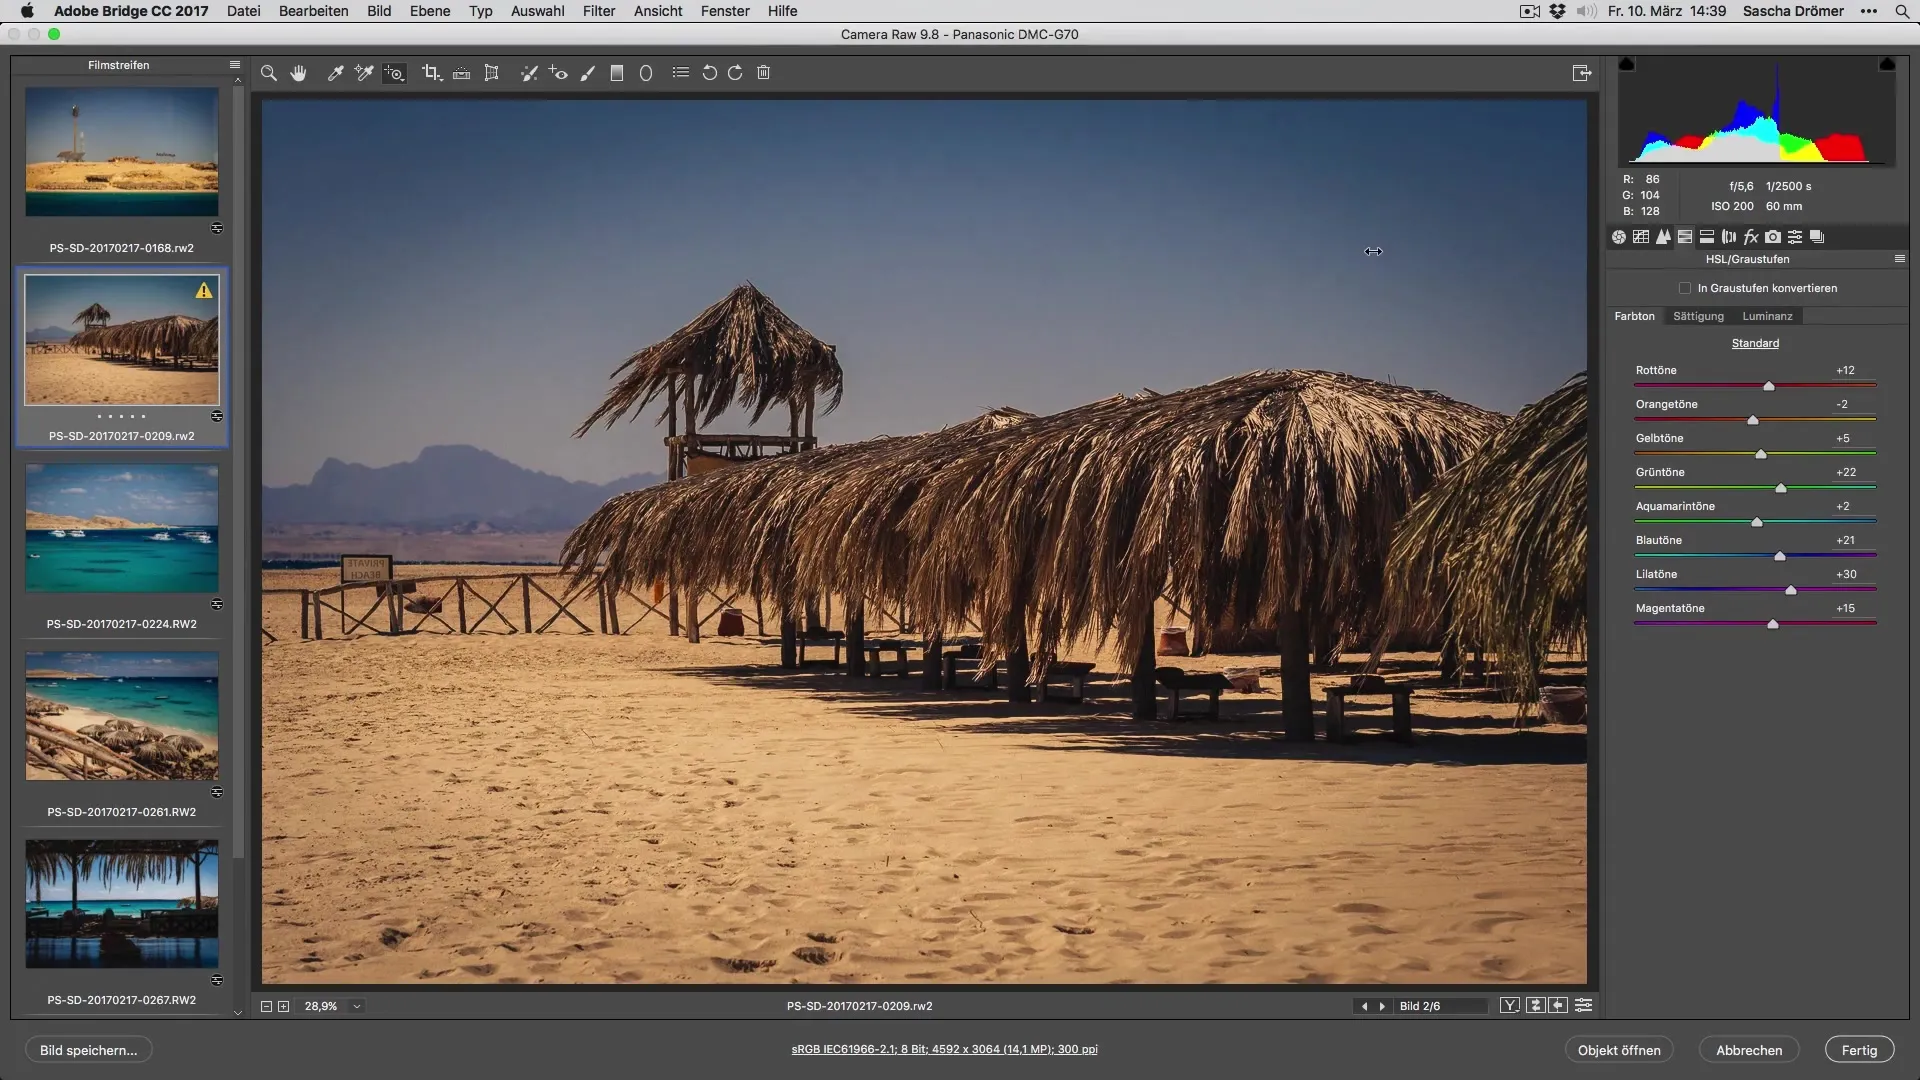Click the Grüntöne value field +22
The width and height of the screenshot is (1920, 1080).
[x=1846, y=472]
